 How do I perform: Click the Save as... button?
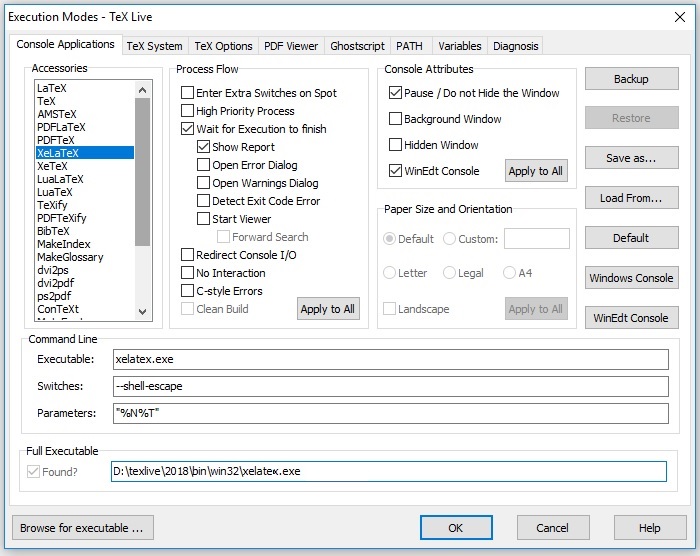(632, 158)
